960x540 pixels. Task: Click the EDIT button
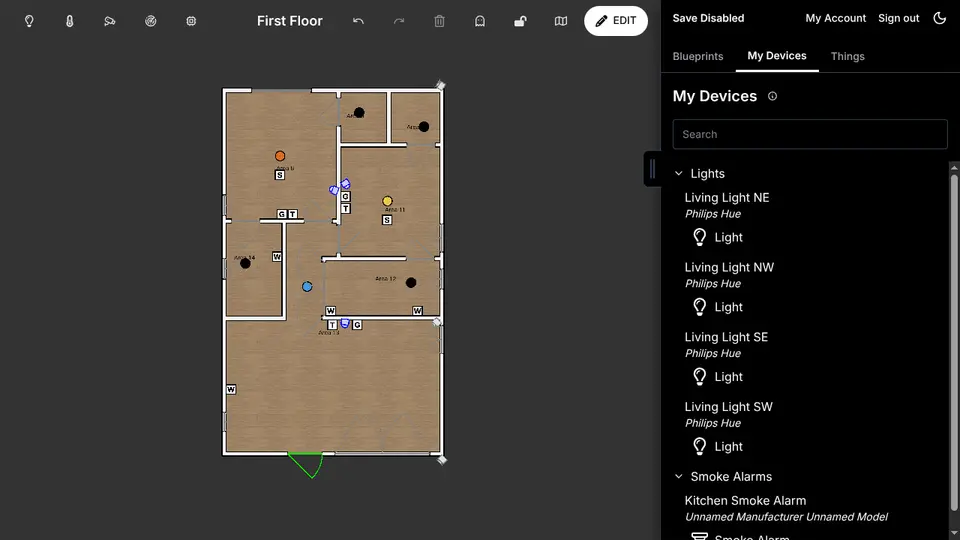point(616,21)
